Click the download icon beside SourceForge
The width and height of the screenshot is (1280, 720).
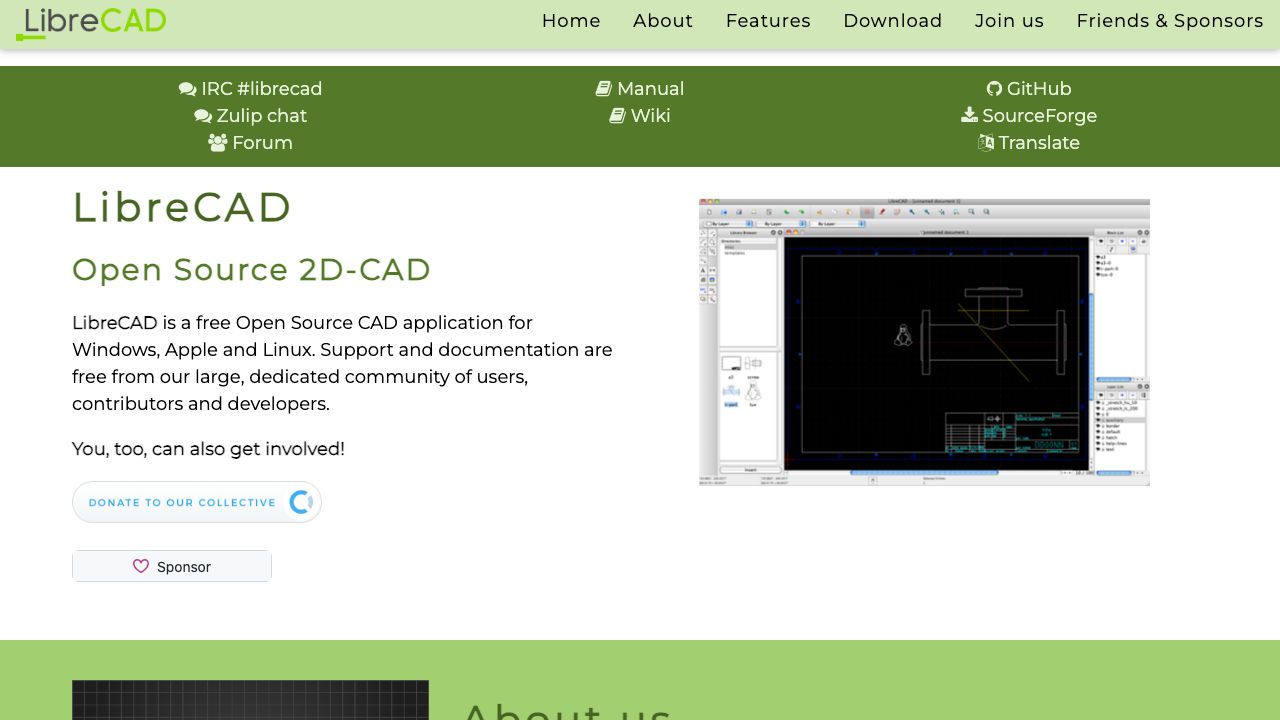pyautogui.click(x=969, y=116)
